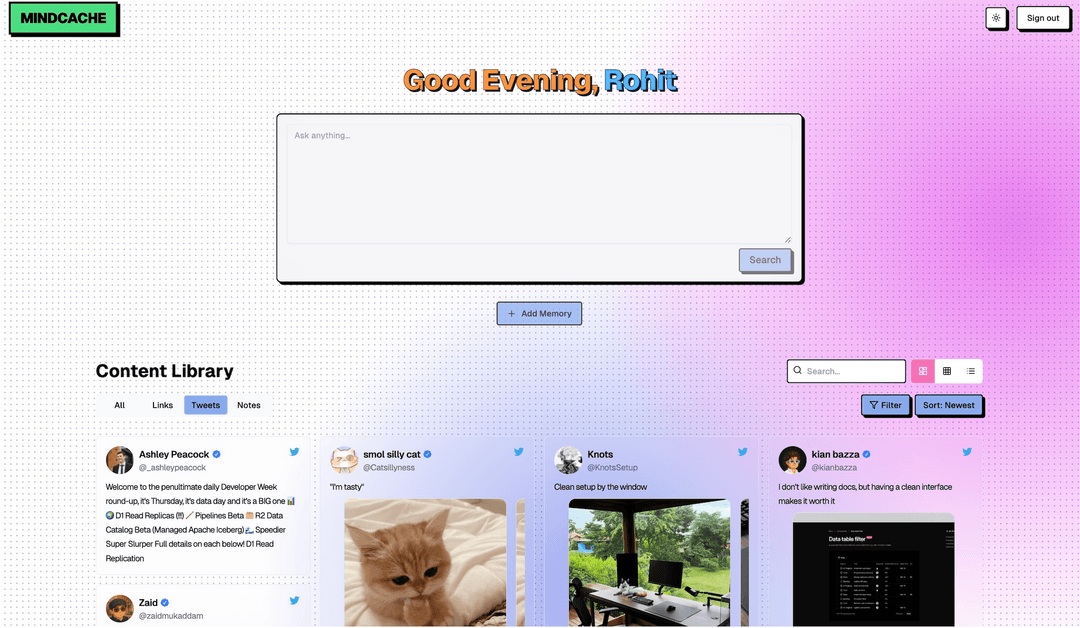Sign out of the account
The height and width of the screenshot is (628, 1080).
pyautogui.click(x=1043, y=18)
